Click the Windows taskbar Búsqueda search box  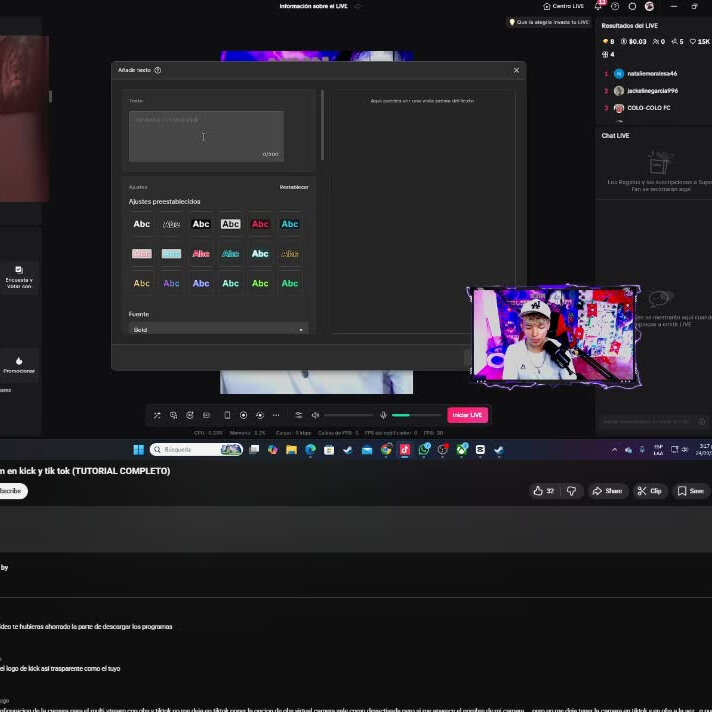tap(196, 450)
